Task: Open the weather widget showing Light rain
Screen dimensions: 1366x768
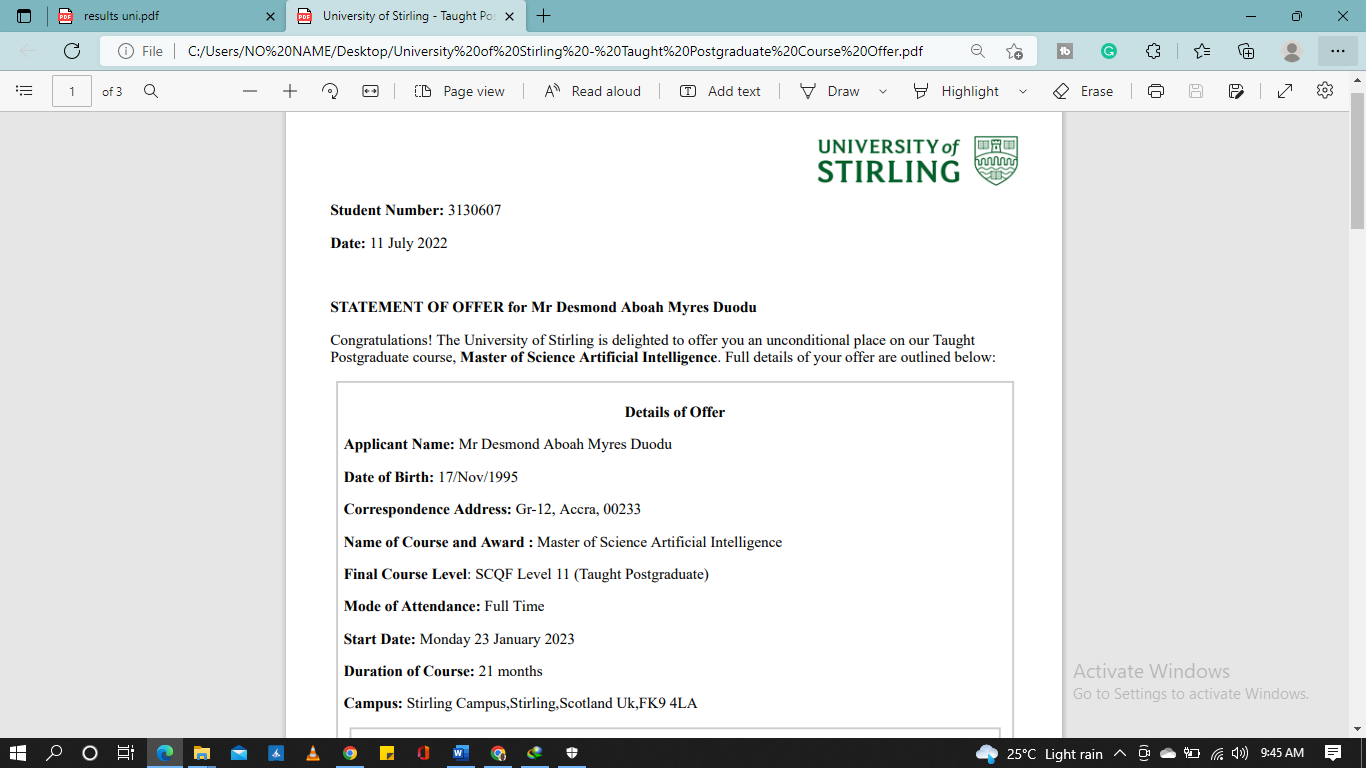Action: [1040, 753]
